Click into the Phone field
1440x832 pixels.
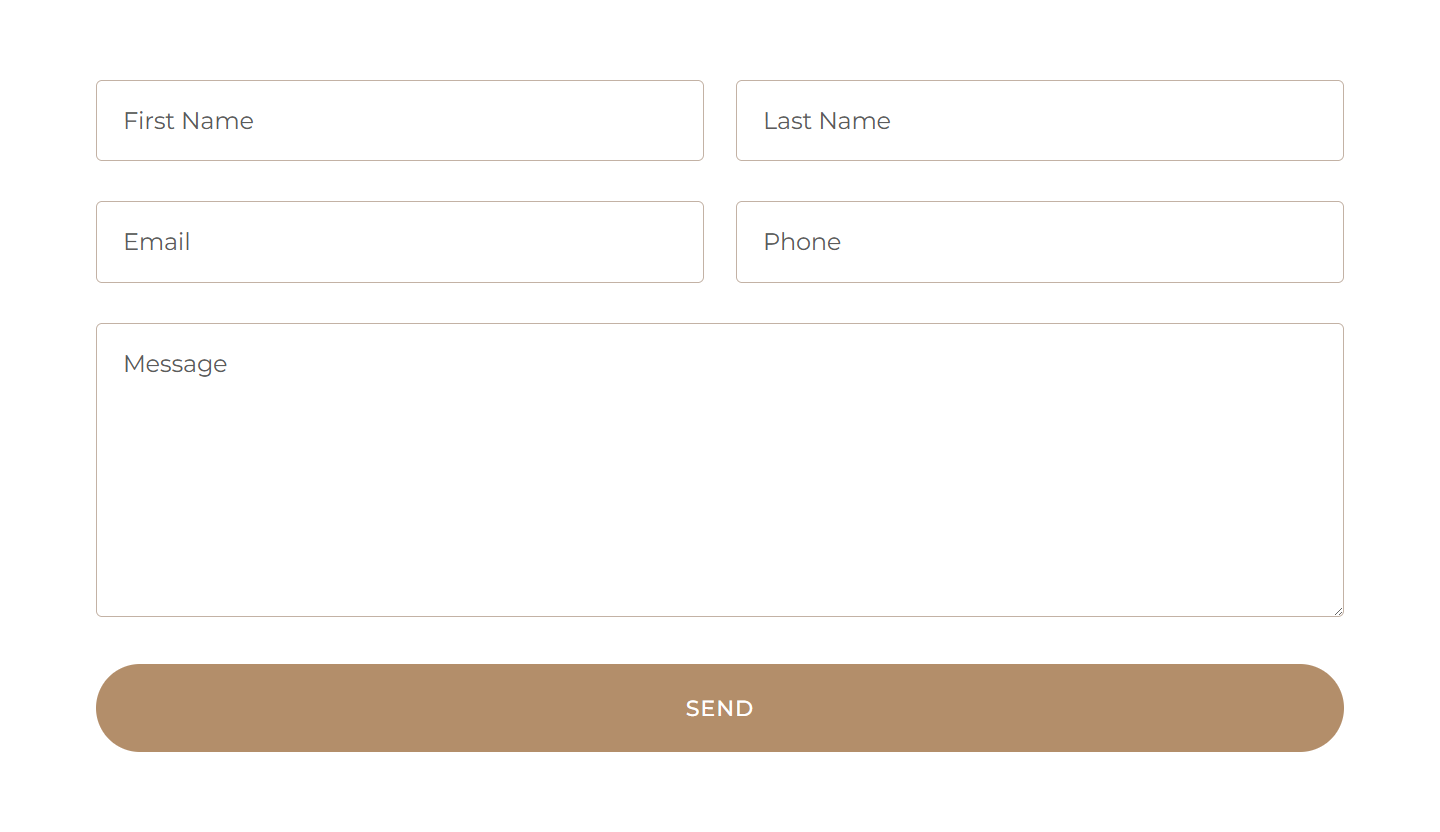point(1040,242)
